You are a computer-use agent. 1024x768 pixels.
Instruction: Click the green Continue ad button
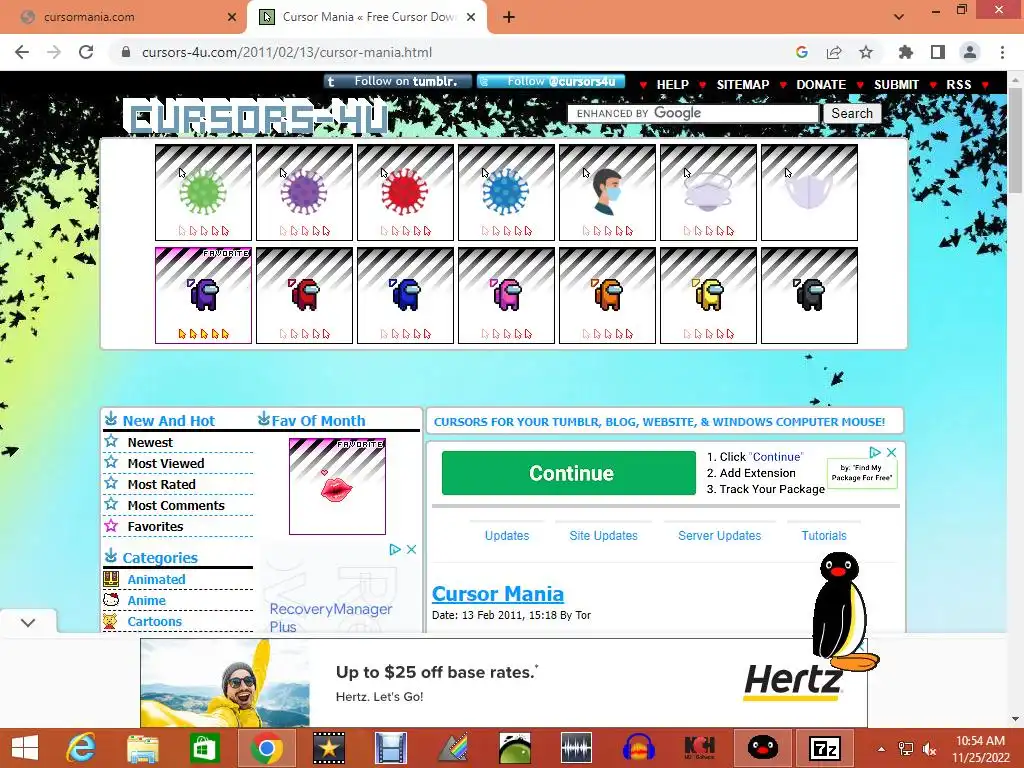[569, 473]
